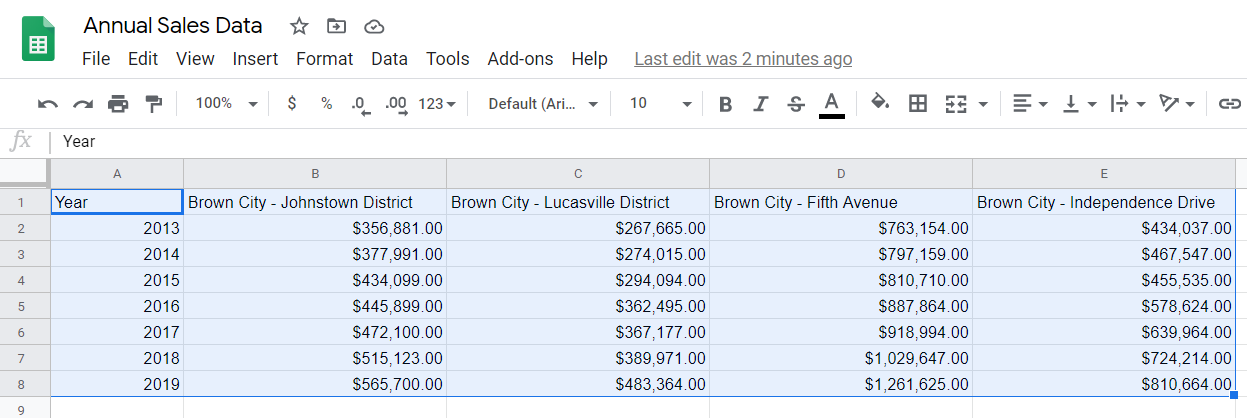The height and width of the screenshot is (418, 1247).
Task: Open the Edit menu
Action: 143,59
